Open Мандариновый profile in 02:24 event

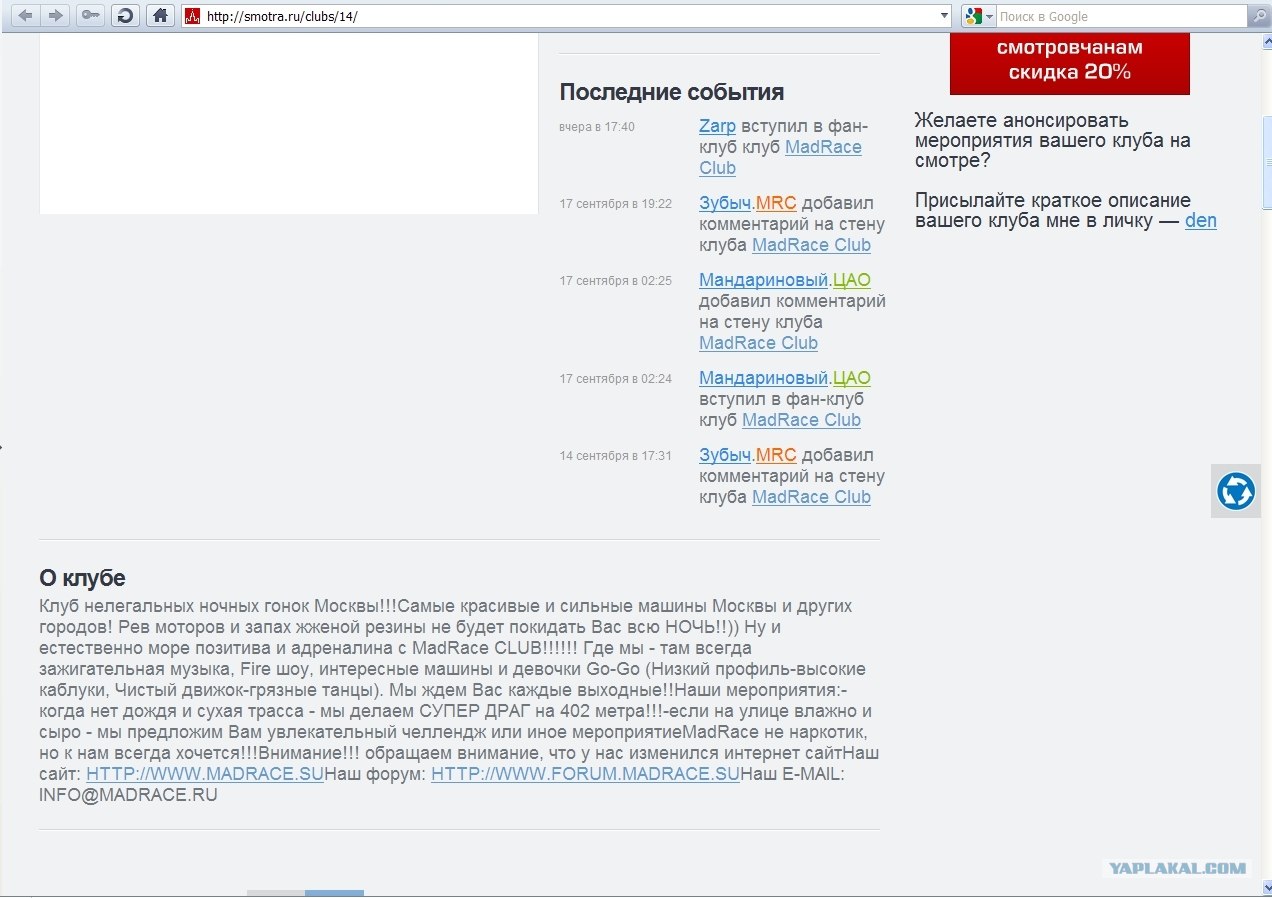pos(764,378)
